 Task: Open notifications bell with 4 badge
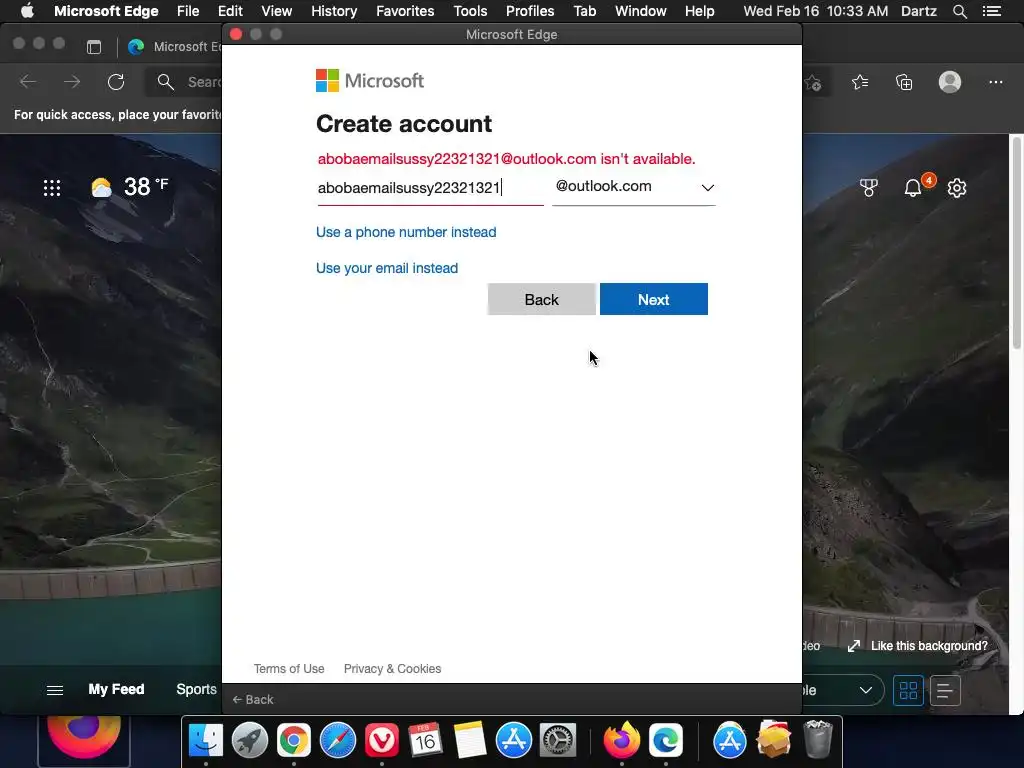(x=914, y=188)
